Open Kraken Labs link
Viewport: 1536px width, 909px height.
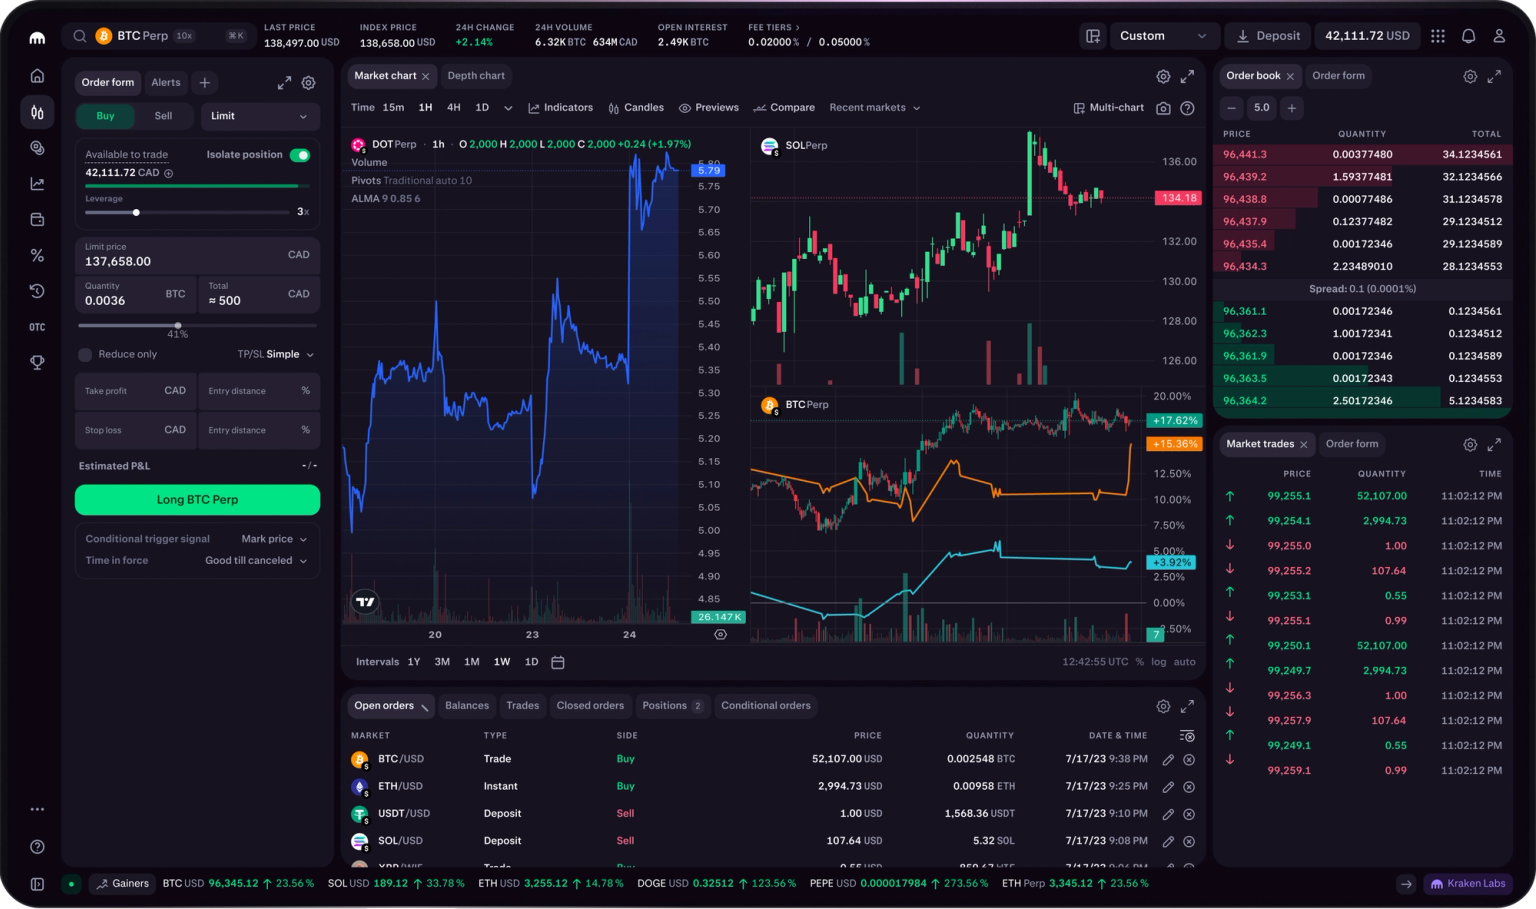[x=1467, y=884]
